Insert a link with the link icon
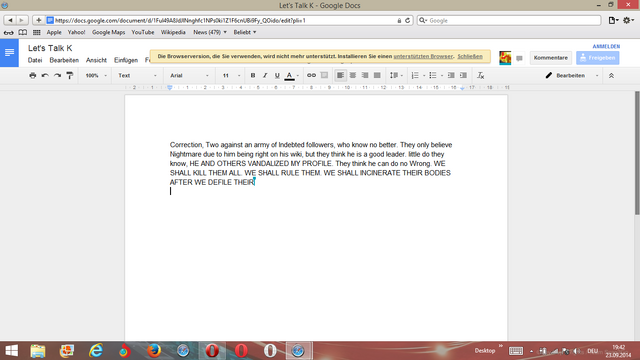The height and width of the screenshot is (360, 640). point(311,76)
